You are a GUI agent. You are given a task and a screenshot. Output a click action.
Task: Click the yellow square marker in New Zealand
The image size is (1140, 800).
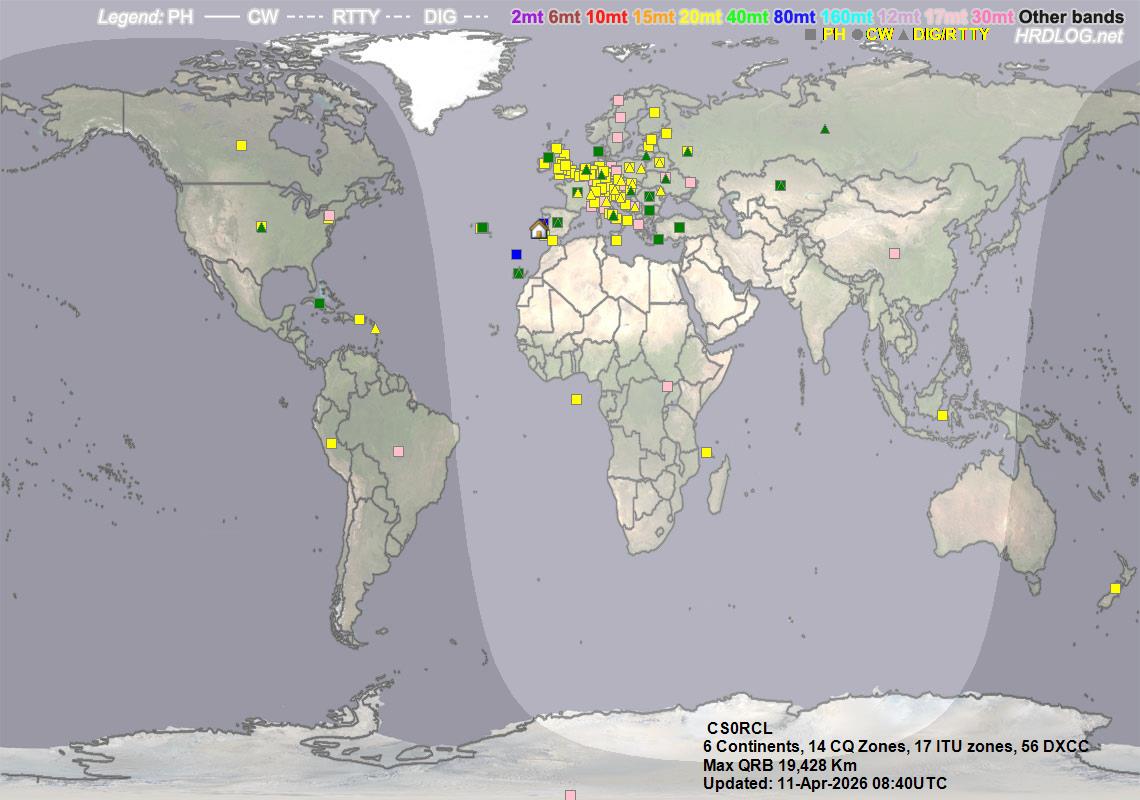pyautogui.click(x=1115, y=588)
